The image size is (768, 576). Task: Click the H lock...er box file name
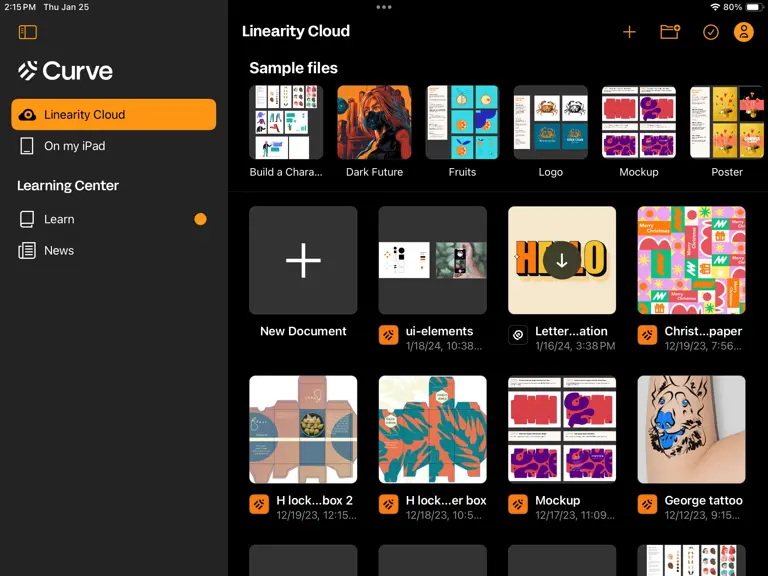click(x=446, y=501)
